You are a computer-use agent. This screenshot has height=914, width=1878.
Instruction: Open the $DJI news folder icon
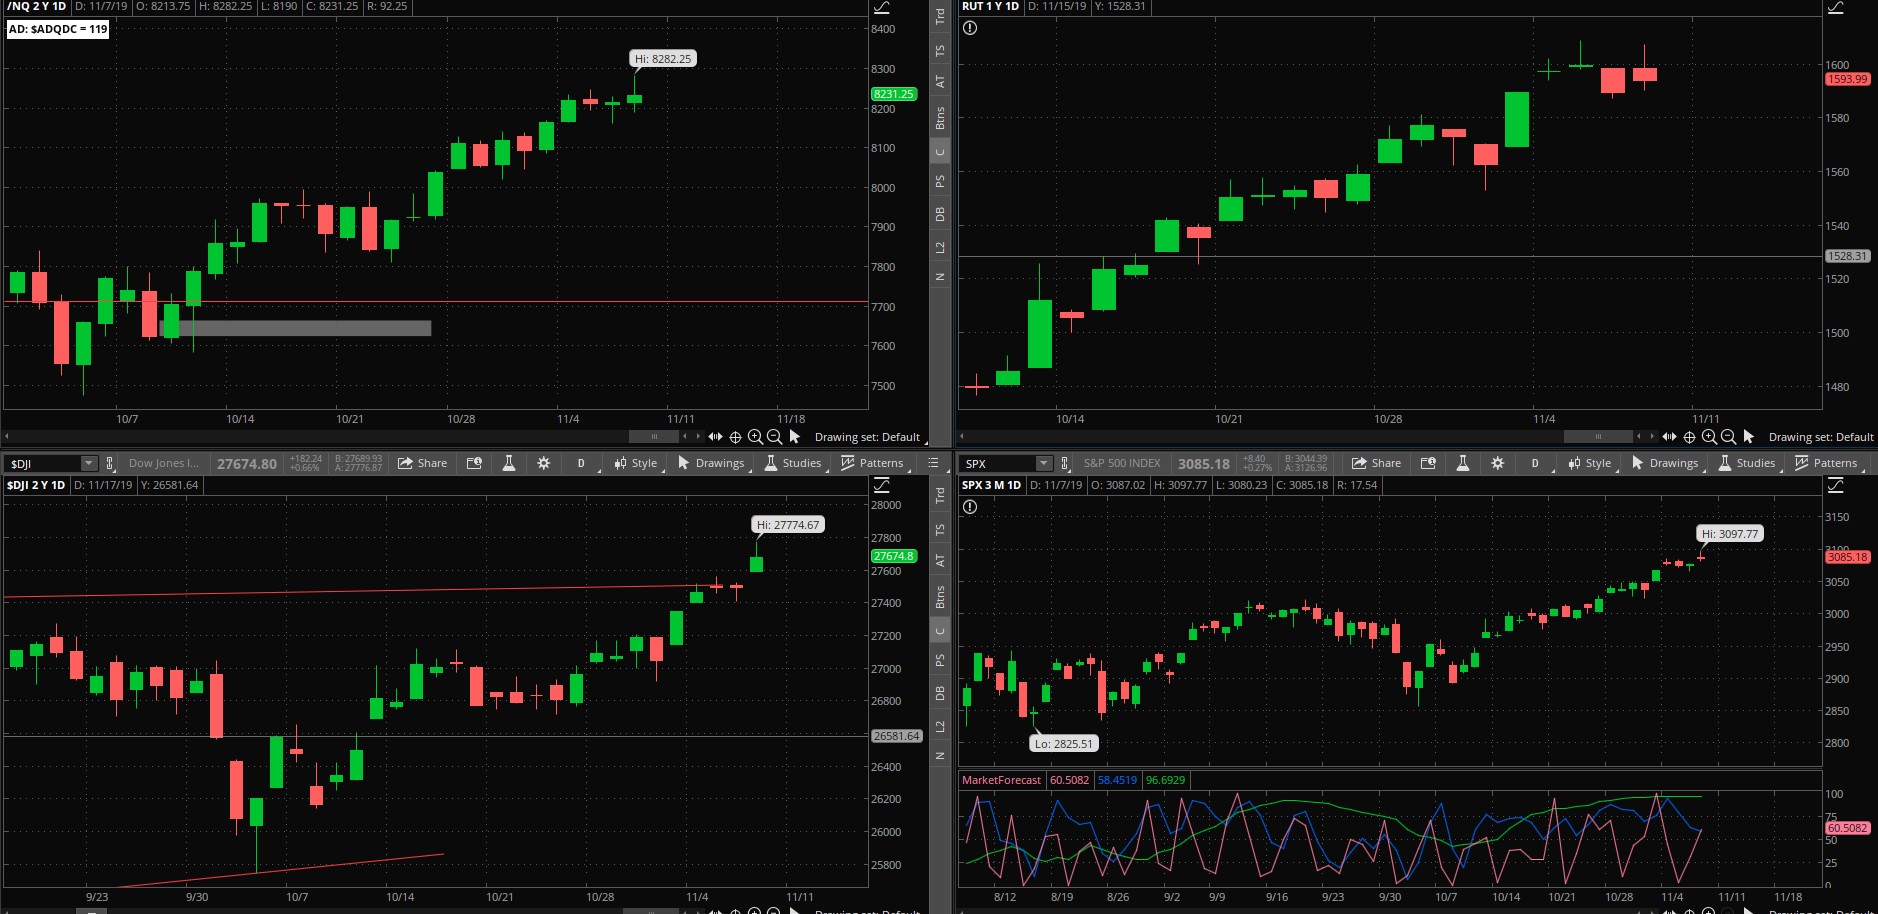coord(474,463)
